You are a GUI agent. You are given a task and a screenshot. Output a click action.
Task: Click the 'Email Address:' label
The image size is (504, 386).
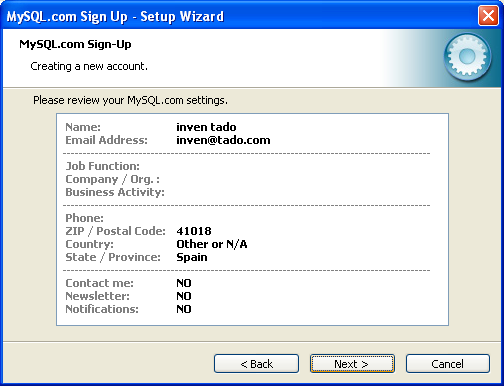click(106, 140)
